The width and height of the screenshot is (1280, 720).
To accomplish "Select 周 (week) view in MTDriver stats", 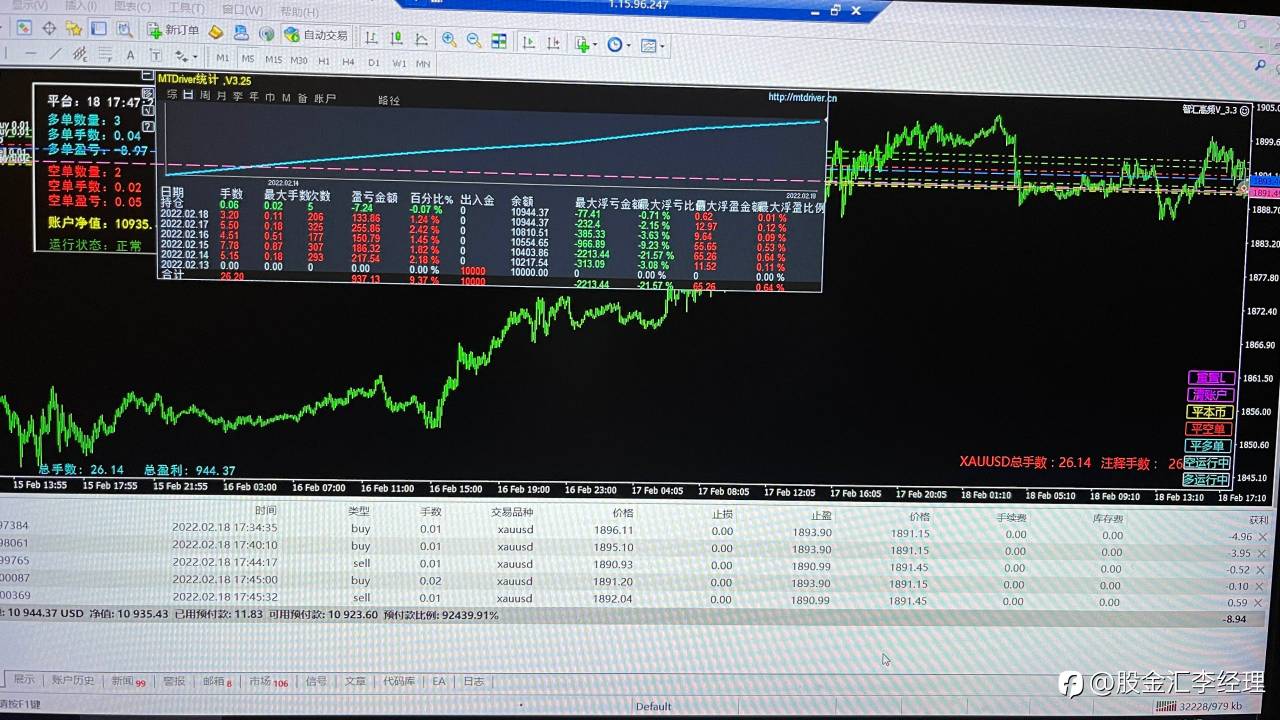I will [x=205, y=96].
